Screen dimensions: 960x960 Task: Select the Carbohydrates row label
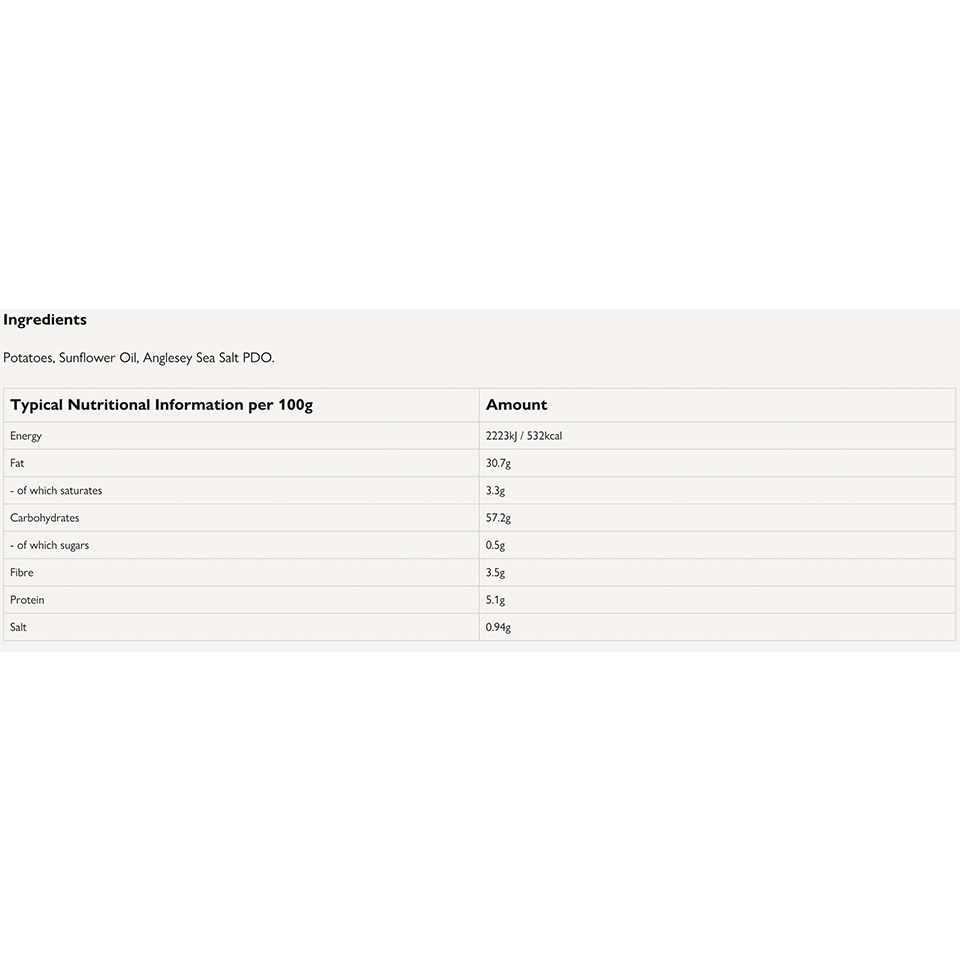pos(45,518)
